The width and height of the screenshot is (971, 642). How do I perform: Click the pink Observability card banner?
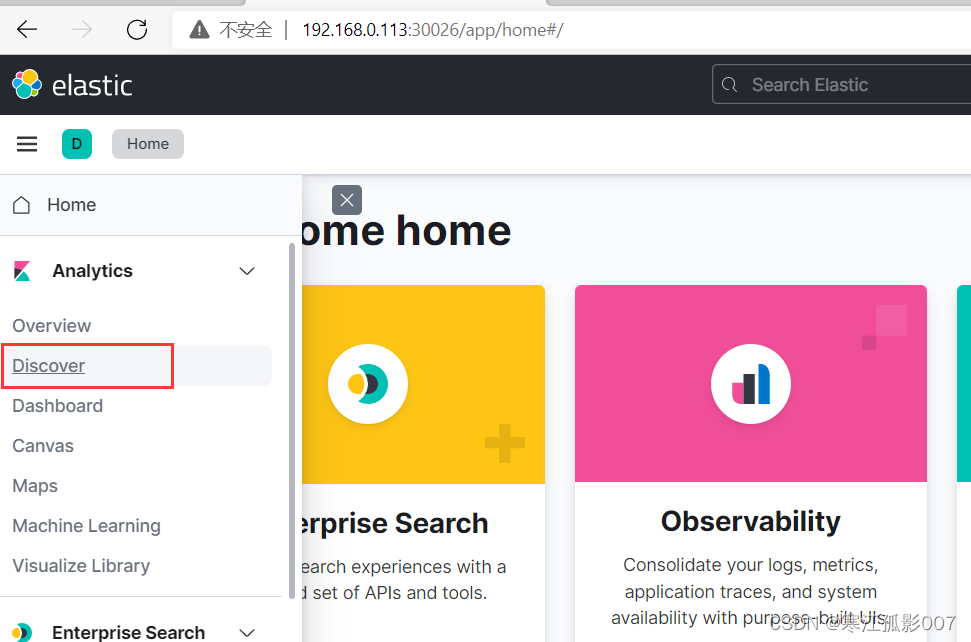click(751, 383)
